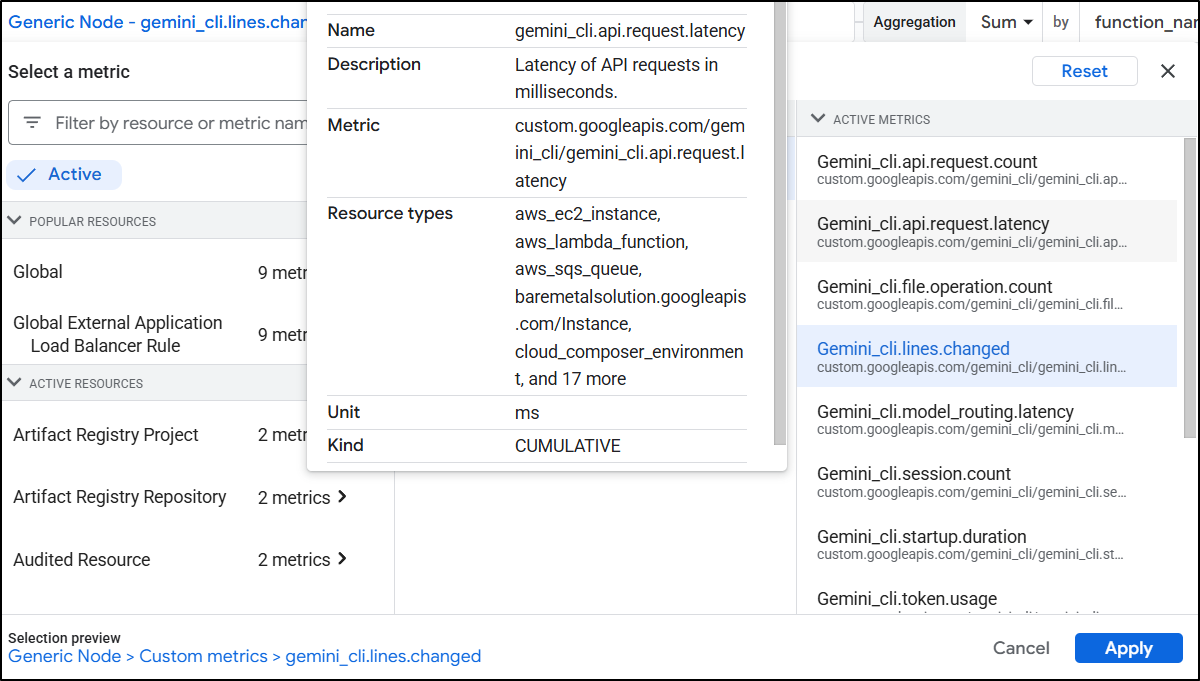Cancel the metric selection
Viewport: 1200px width, 681px height.
click(1021, 648)
